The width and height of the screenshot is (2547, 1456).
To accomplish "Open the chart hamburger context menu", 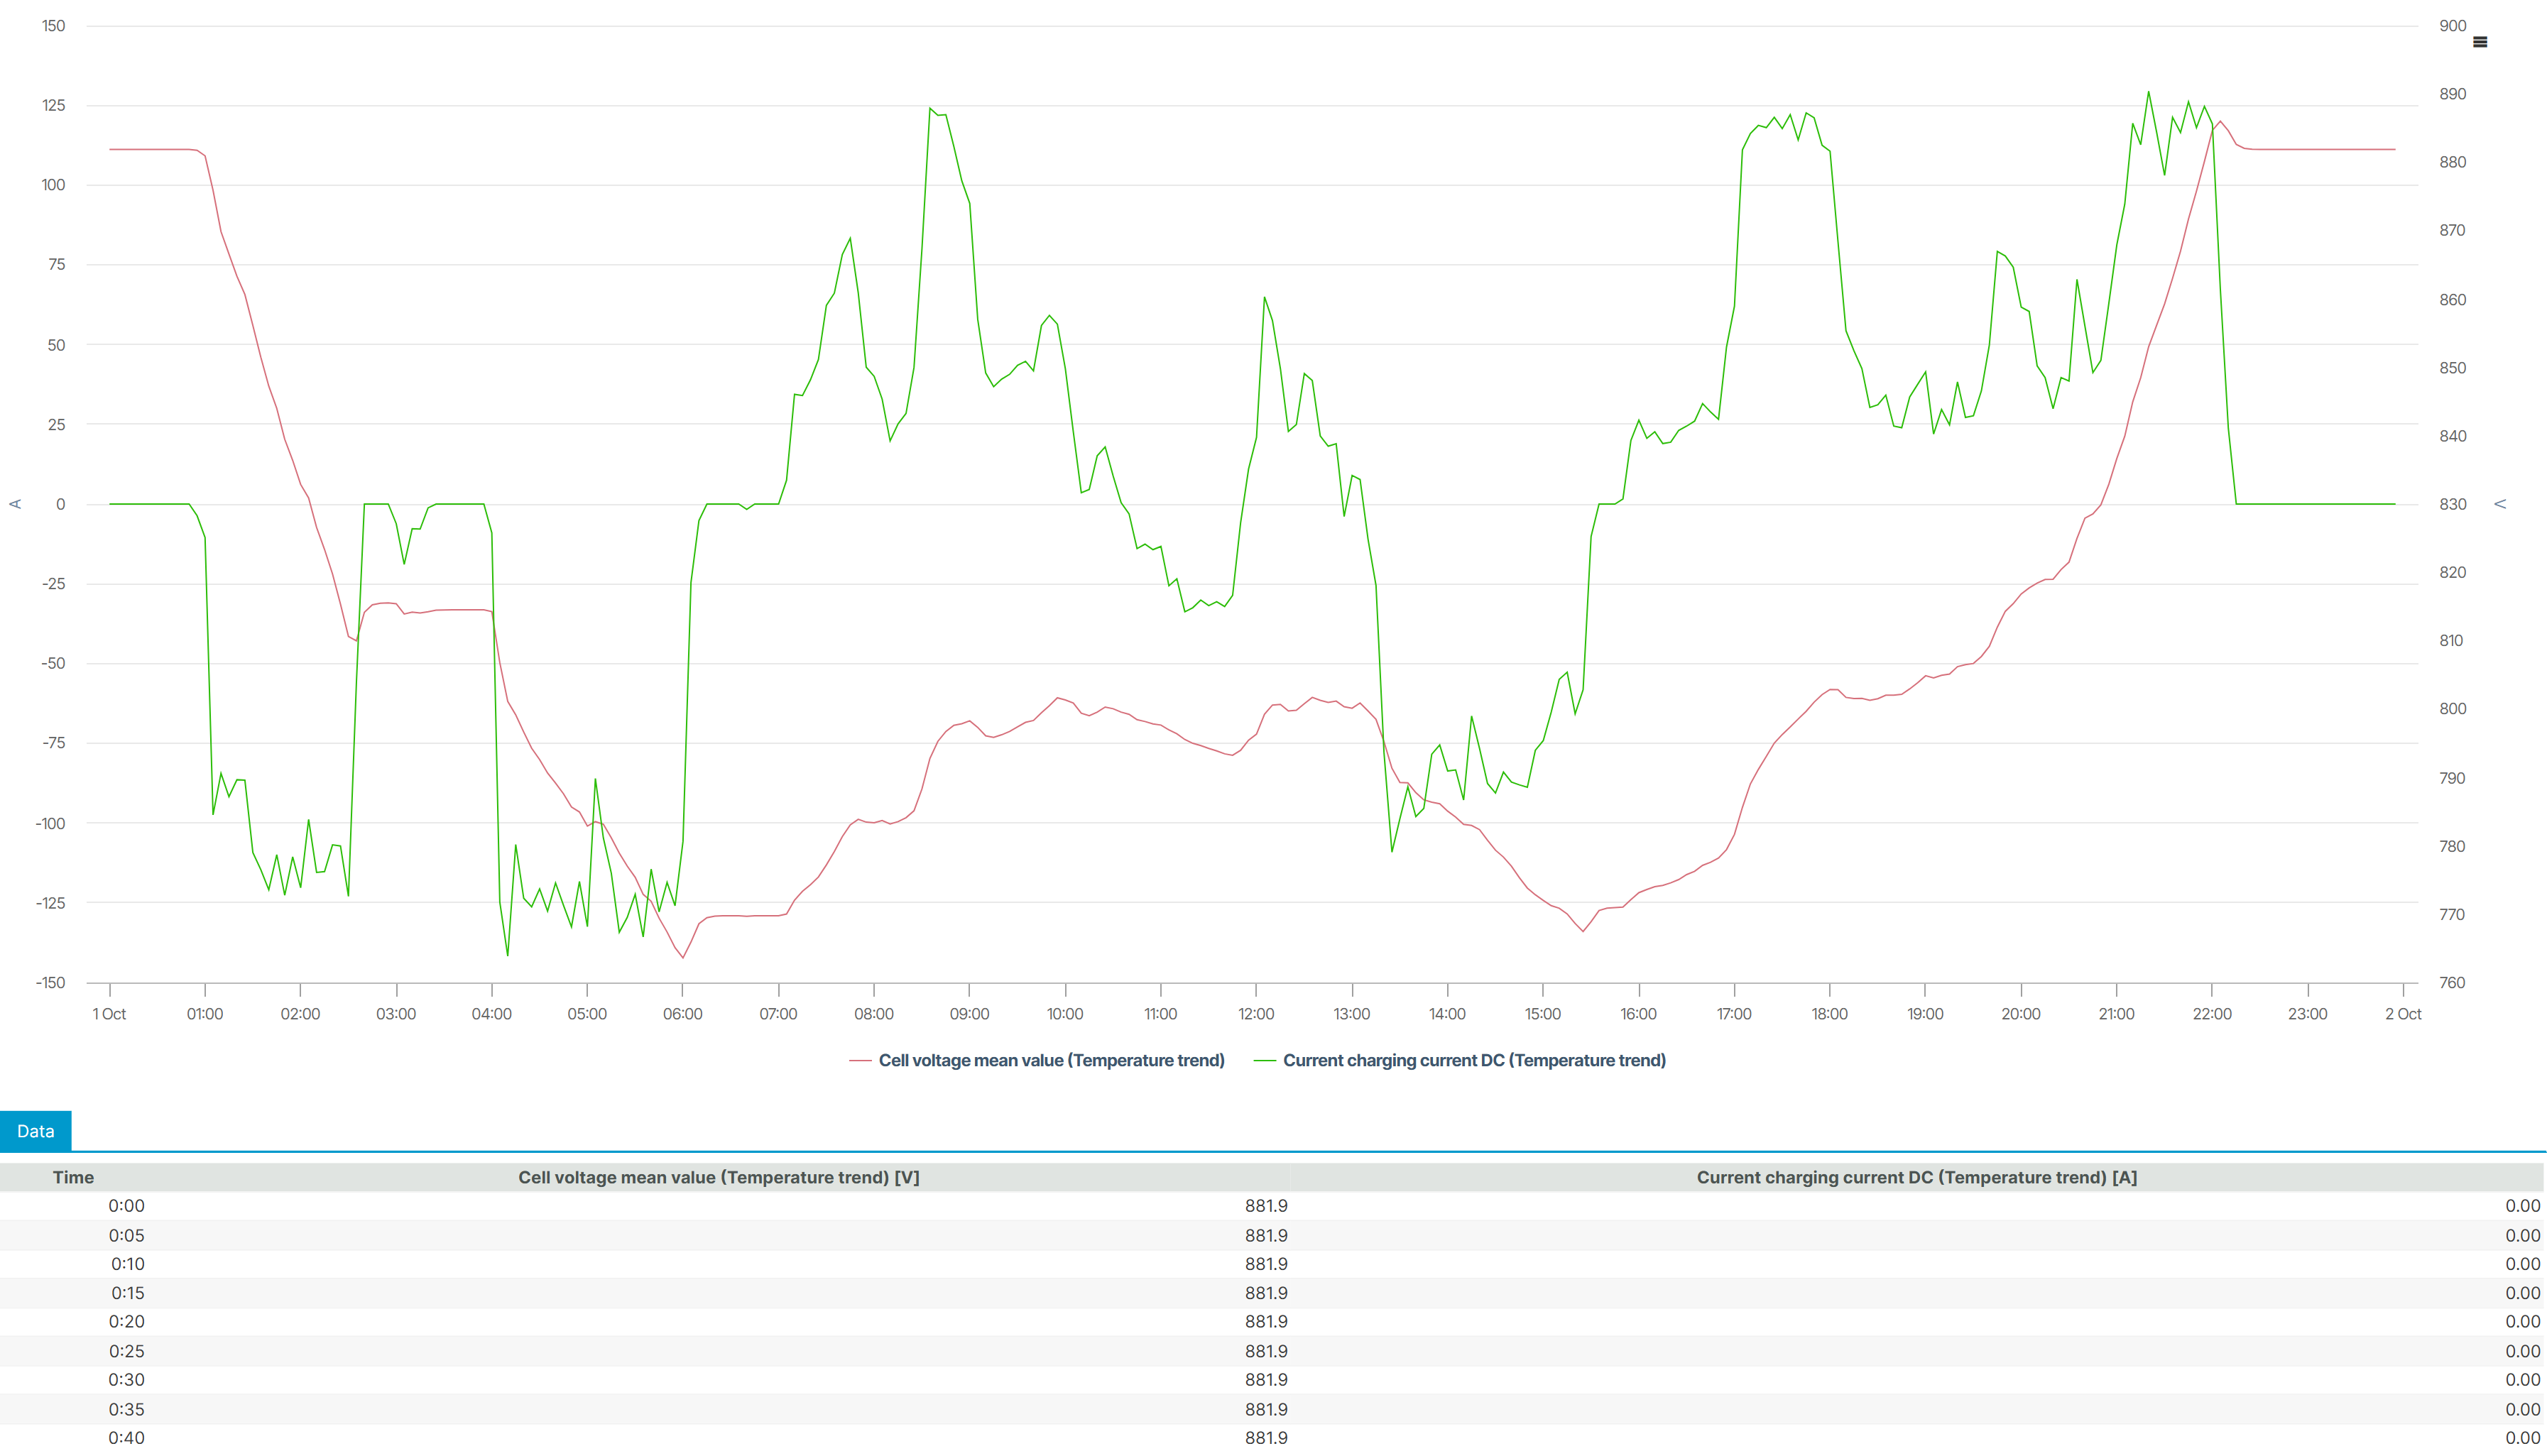I will pos(2479,42).
